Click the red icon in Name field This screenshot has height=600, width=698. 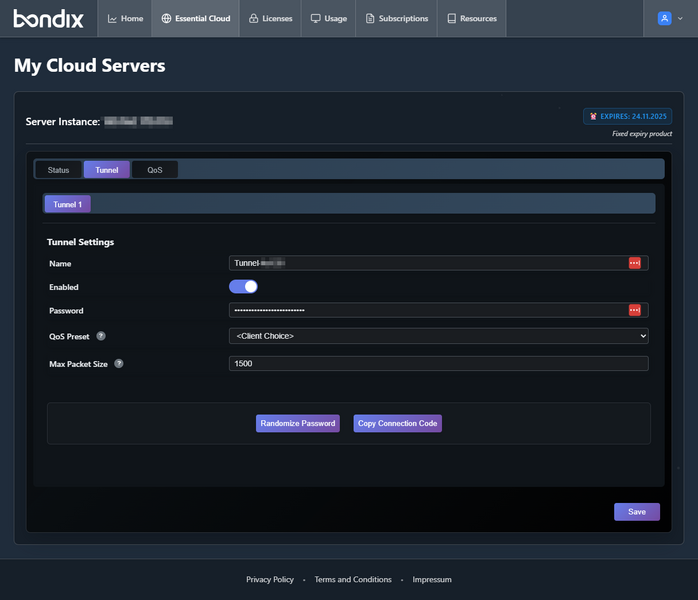pos(634,263)
